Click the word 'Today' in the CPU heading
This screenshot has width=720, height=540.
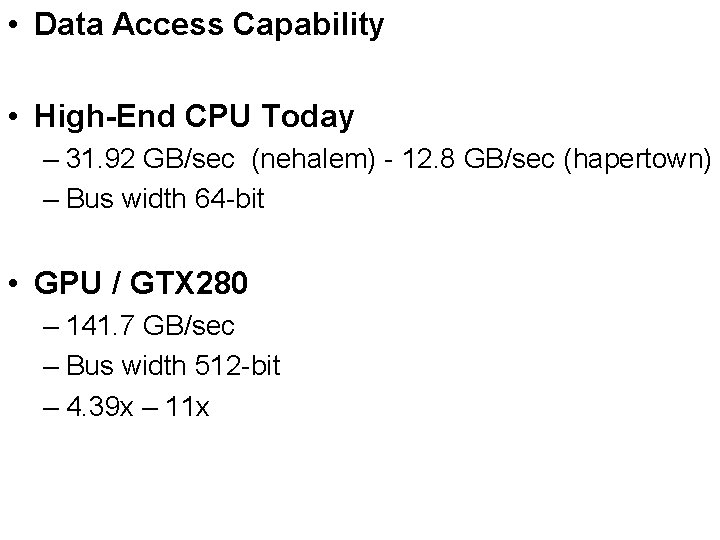coord(308,117)
